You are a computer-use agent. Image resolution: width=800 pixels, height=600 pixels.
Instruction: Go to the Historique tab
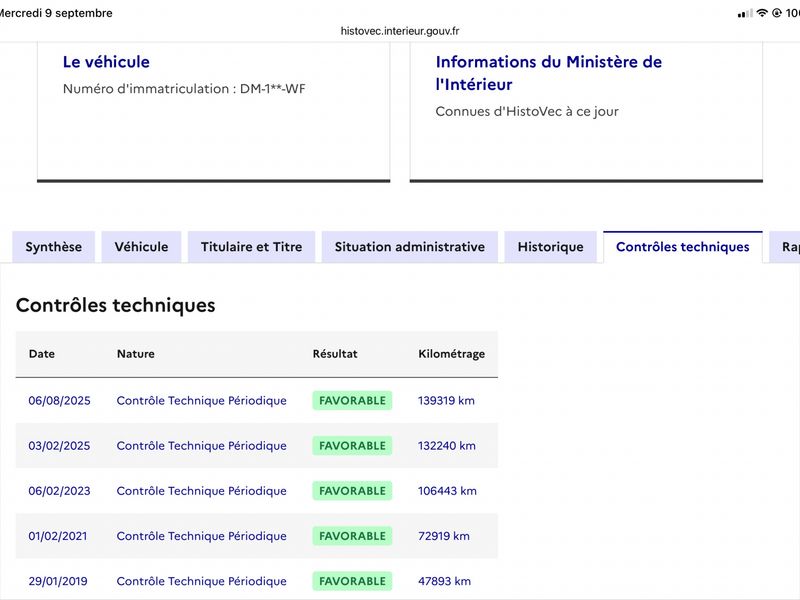coord(551,247)
